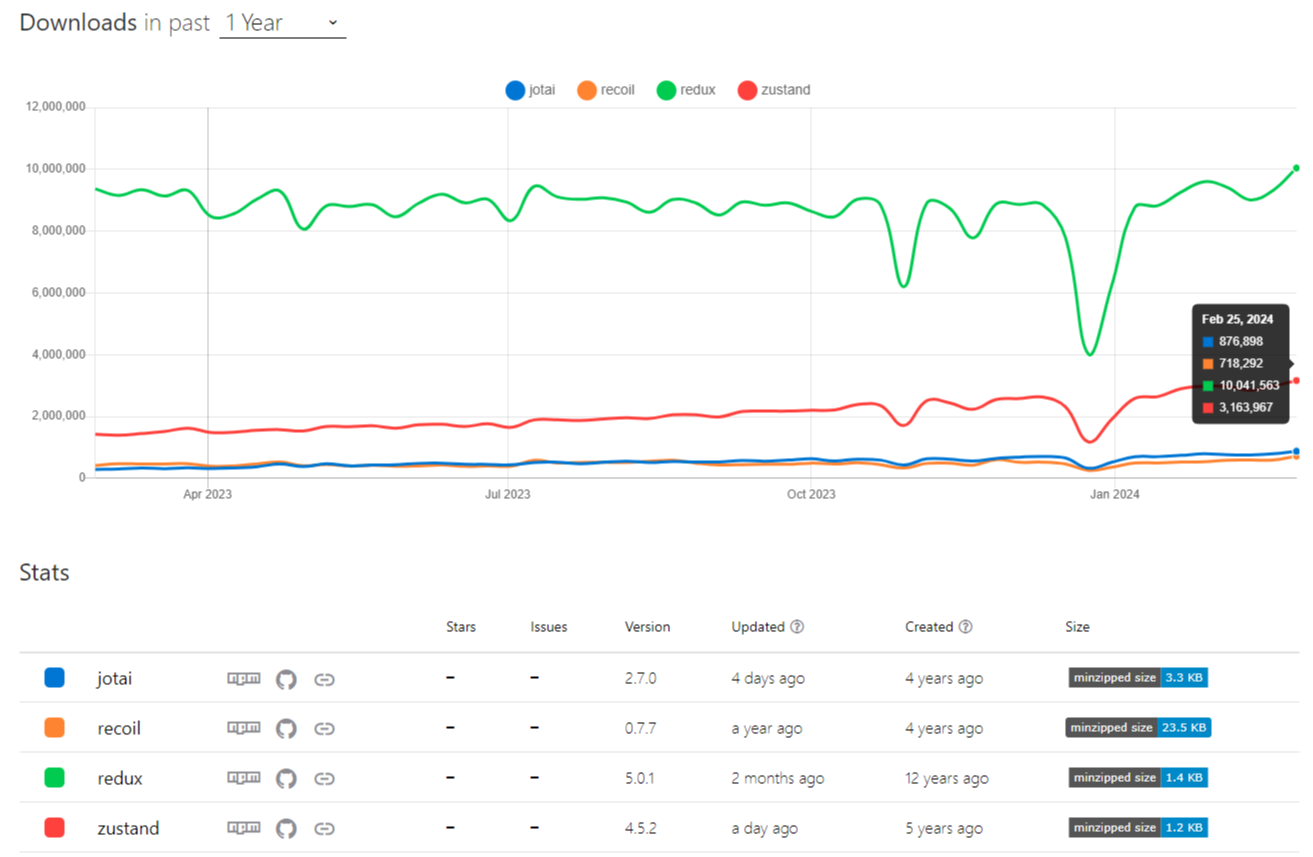Open jotai GitHub repository icon
The height and width of the screenshot is (857, 1313).
click(286, 679)
